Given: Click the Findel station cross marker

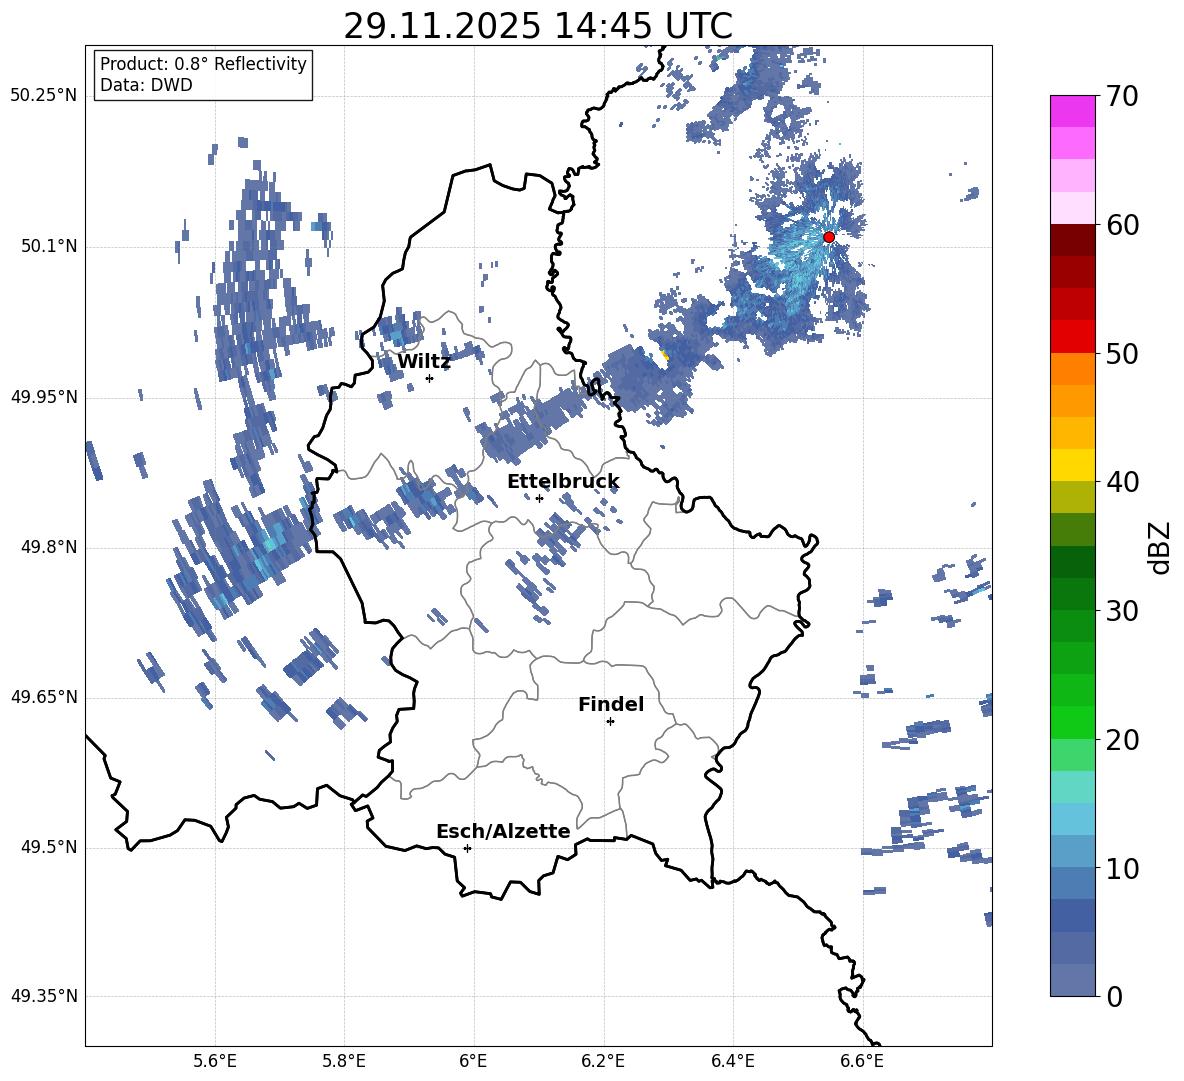Looking at the screenshot, I should pyautogui.click(x=610, y=722).
